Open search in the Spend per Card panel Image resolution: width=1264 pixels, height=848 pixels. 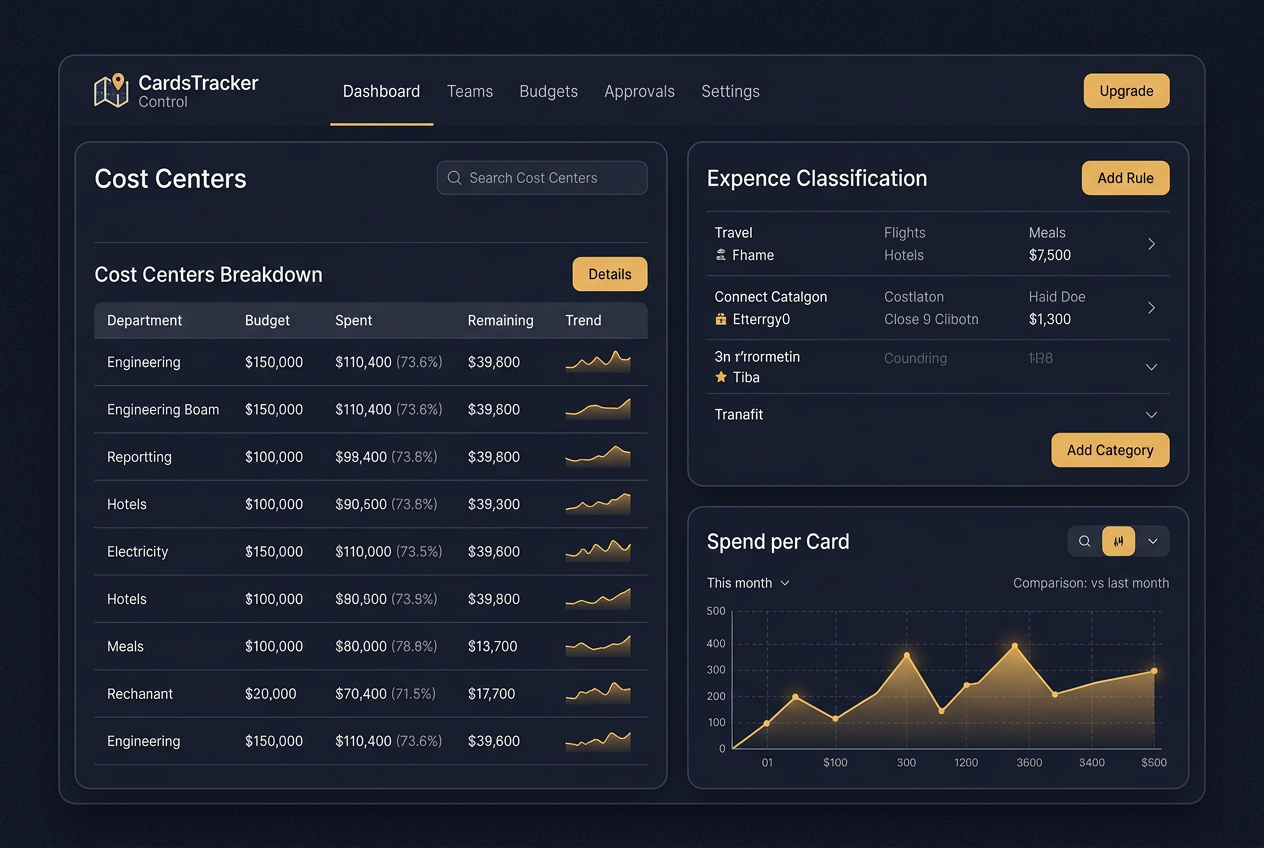[x=1085, y=542]
